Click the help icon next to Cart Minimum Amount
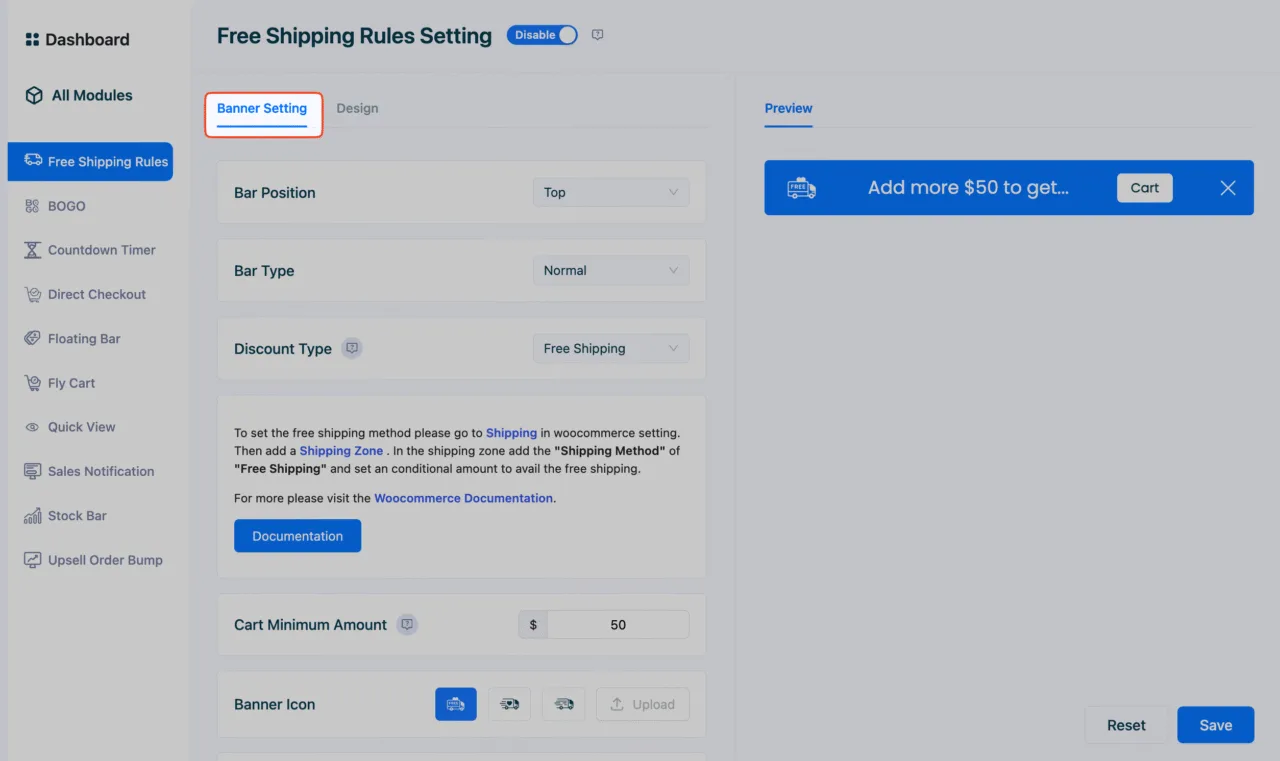Image resolution: width=1280 pixels, height=761 pixels. [x=407, y=624]
